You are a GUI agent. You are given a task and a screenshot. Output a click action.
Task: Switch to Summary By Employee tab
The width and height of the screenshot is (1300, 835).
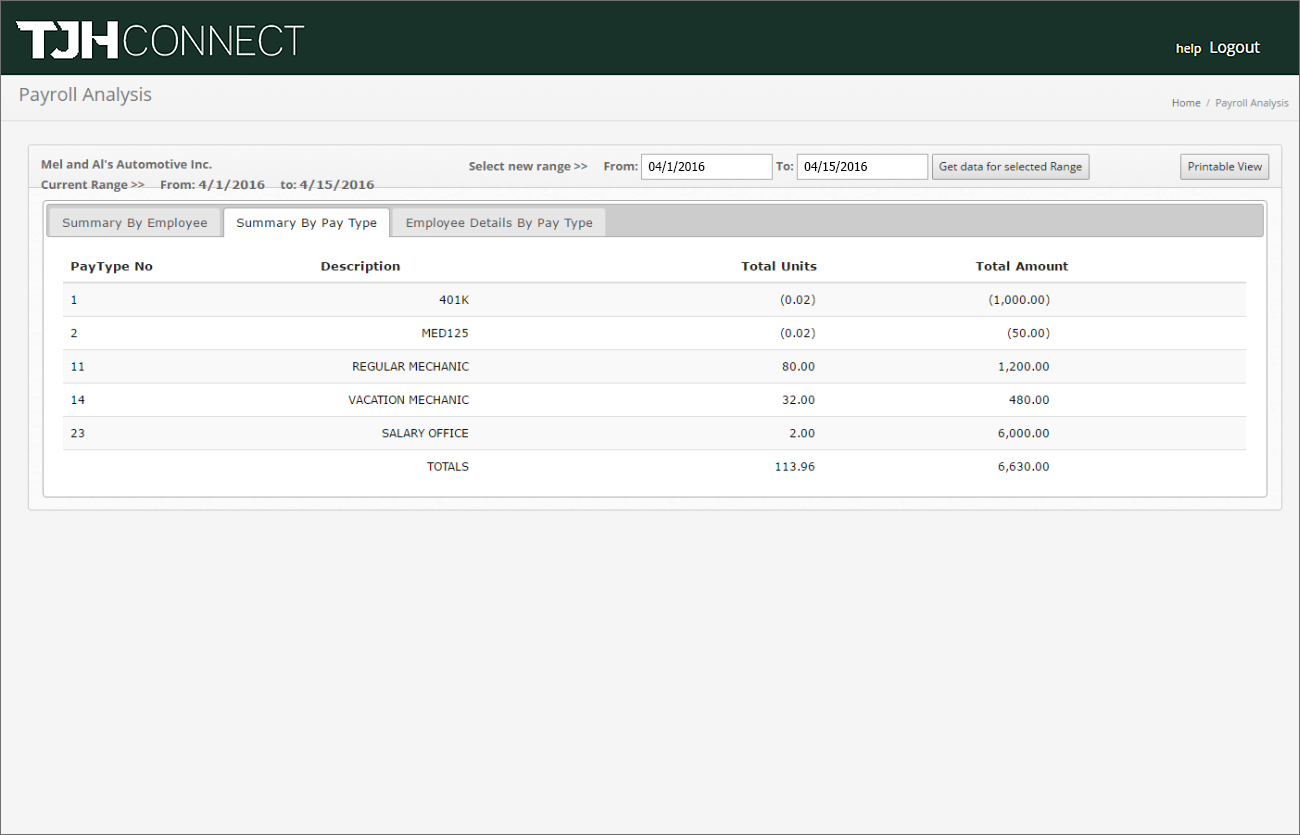(x=135, y=223)
